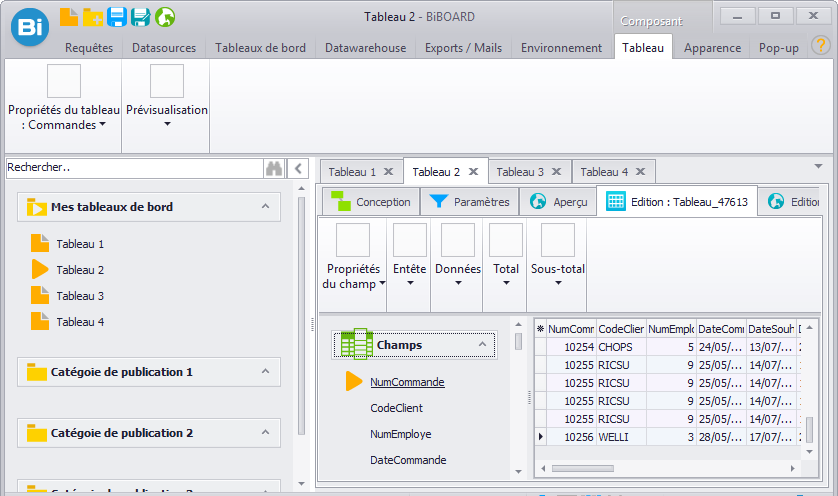Click the teal save-all disk icon
Viewport: 838px width, 496px height.
(141, 17)
